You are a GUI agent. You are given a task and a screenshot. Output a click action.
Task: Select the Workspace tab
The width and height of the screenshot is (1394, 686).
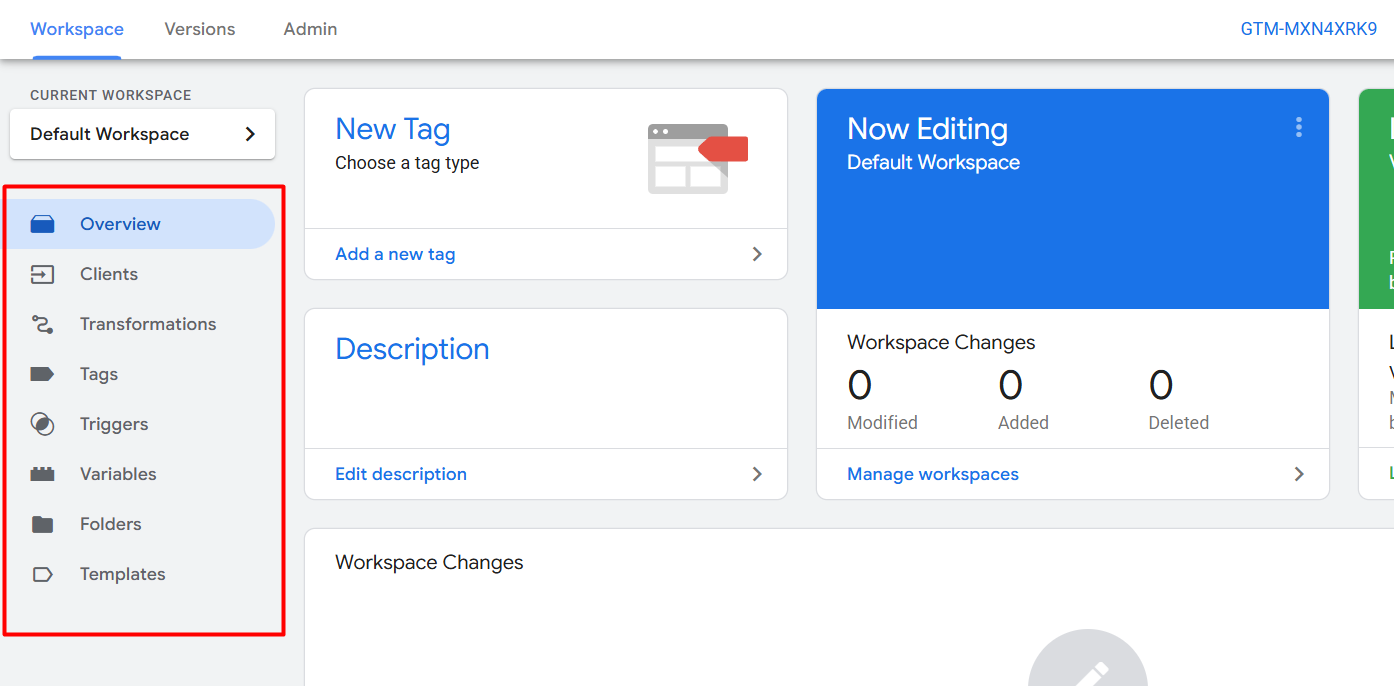(77, 29)
